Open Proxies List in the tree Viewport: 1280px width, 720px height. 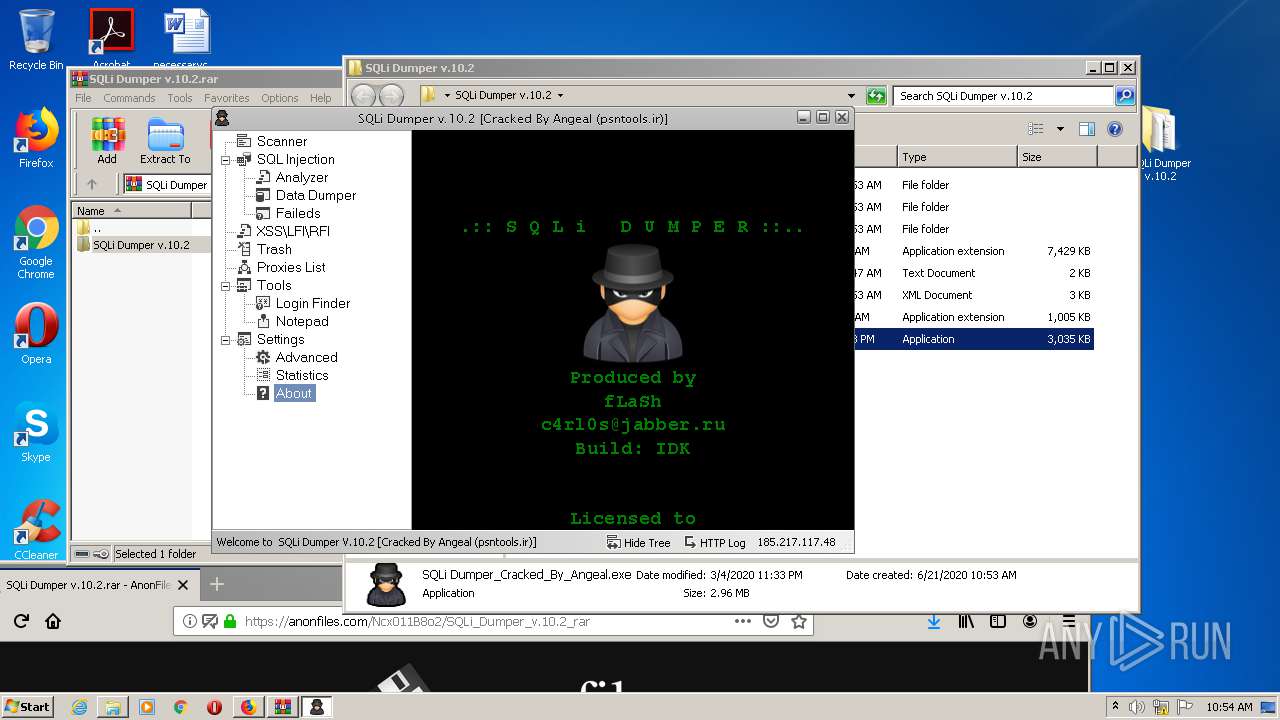tap(290, 267)
